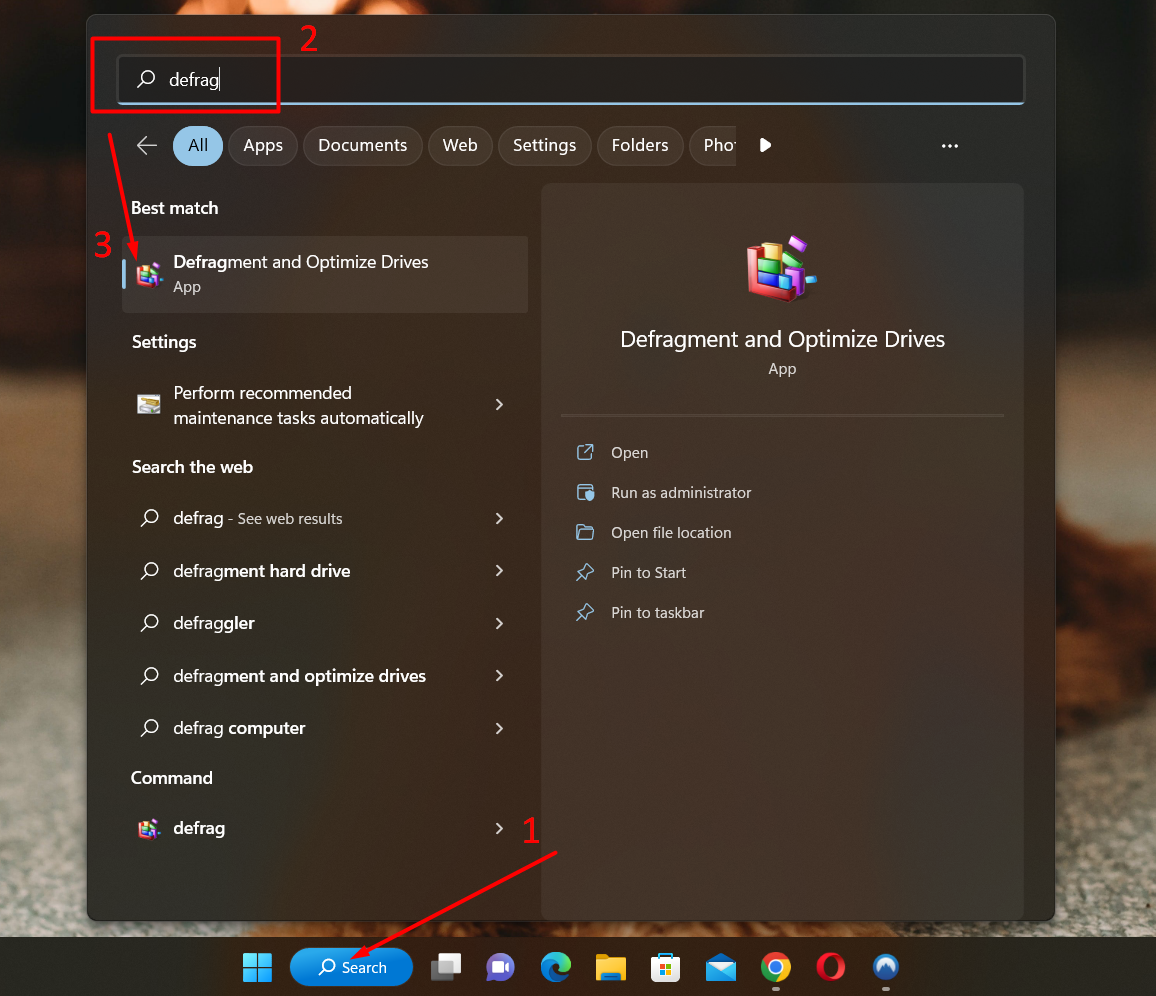1156x996 pixels.
Task: Click the Open text in the preview pane
Action: pyautogui.click(x=630, y=453)
